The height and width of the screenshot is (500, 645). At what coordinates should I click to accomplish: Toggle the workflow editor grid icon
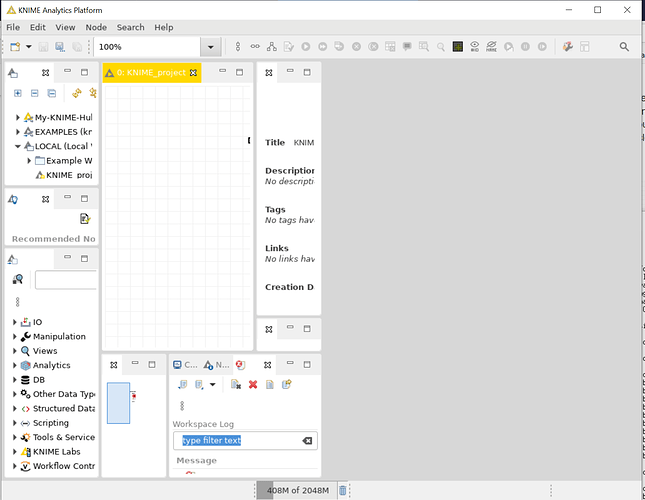tap(458, 46)
